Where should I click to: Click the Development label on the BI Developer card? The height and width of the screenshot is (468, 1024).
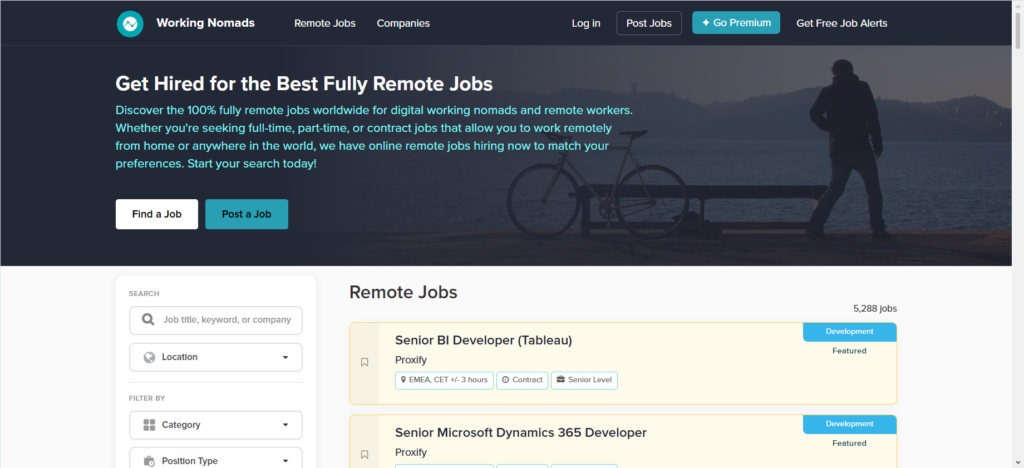[850, 332]
